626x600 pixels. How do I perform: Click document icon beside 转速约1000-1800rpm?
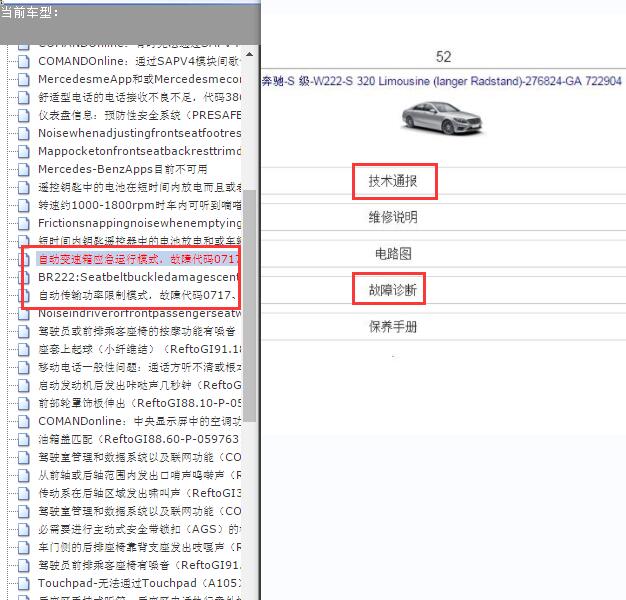(x=24, y=205)
